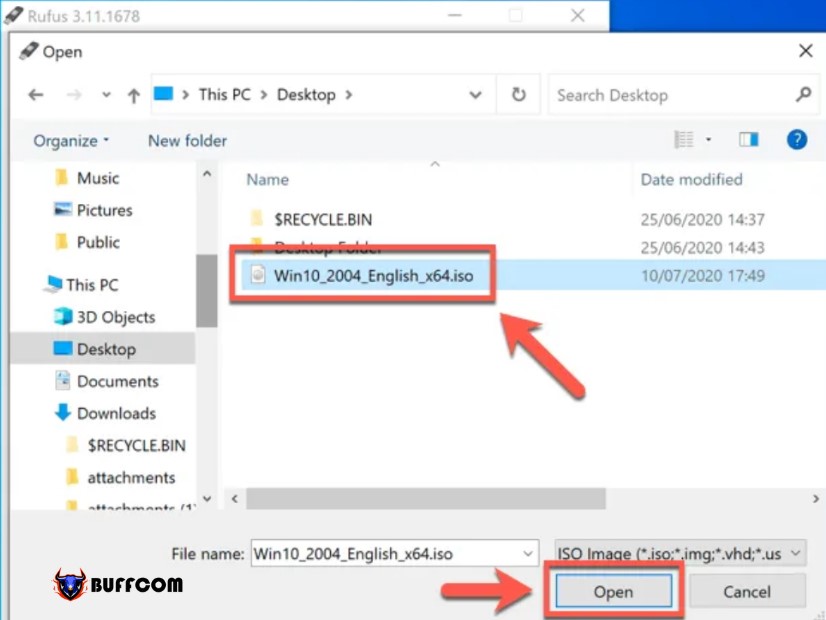
Task: Open recent locations dropdown arrow
Action: [x=106, y=95]
